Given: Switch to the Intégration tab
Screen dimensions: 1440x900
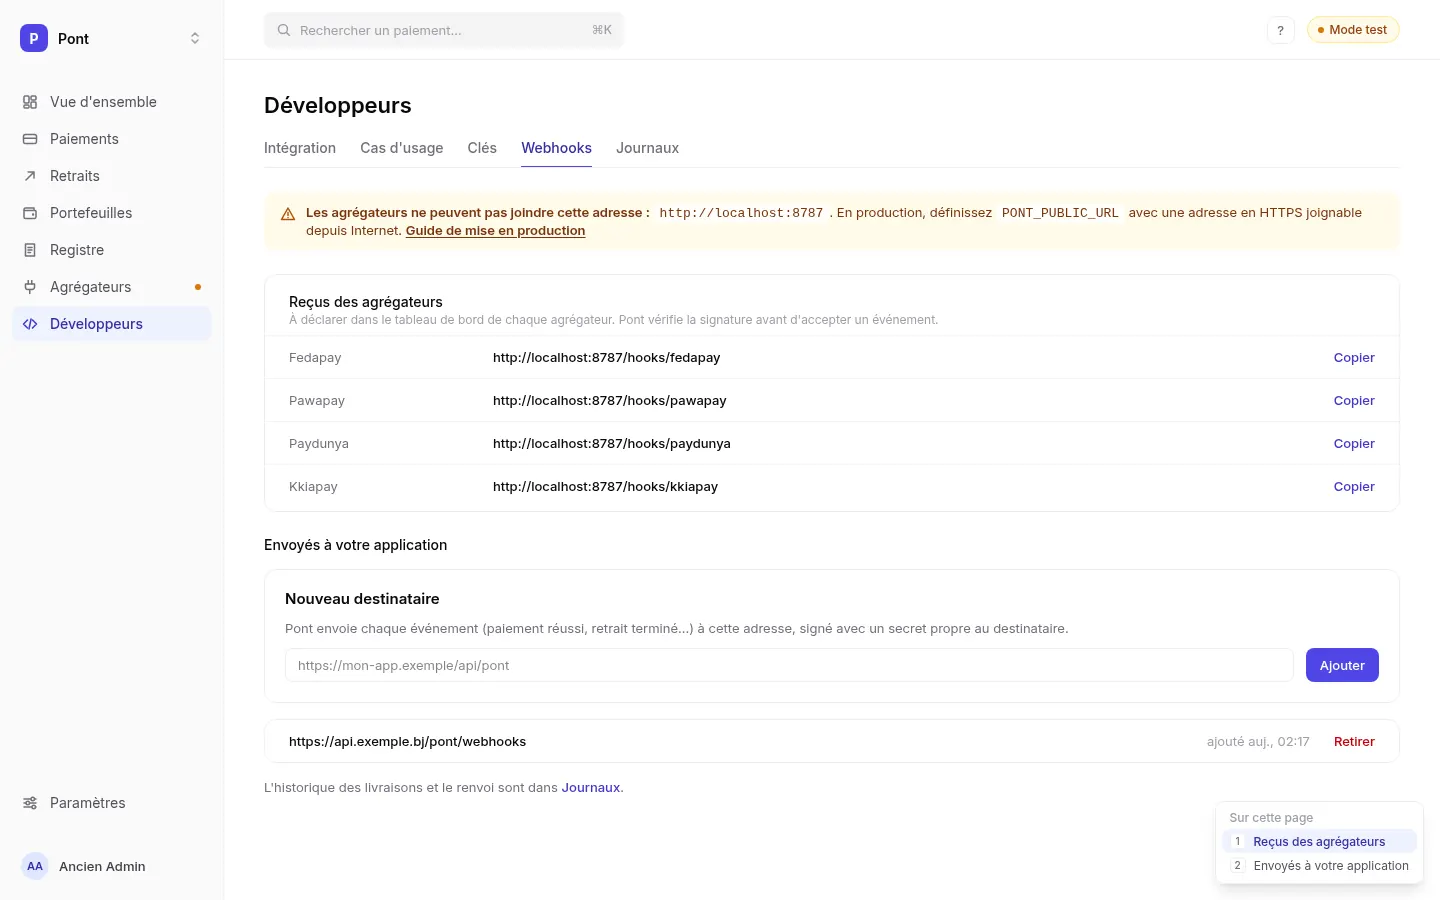Looking at the screenshot, I should point(300,148).
